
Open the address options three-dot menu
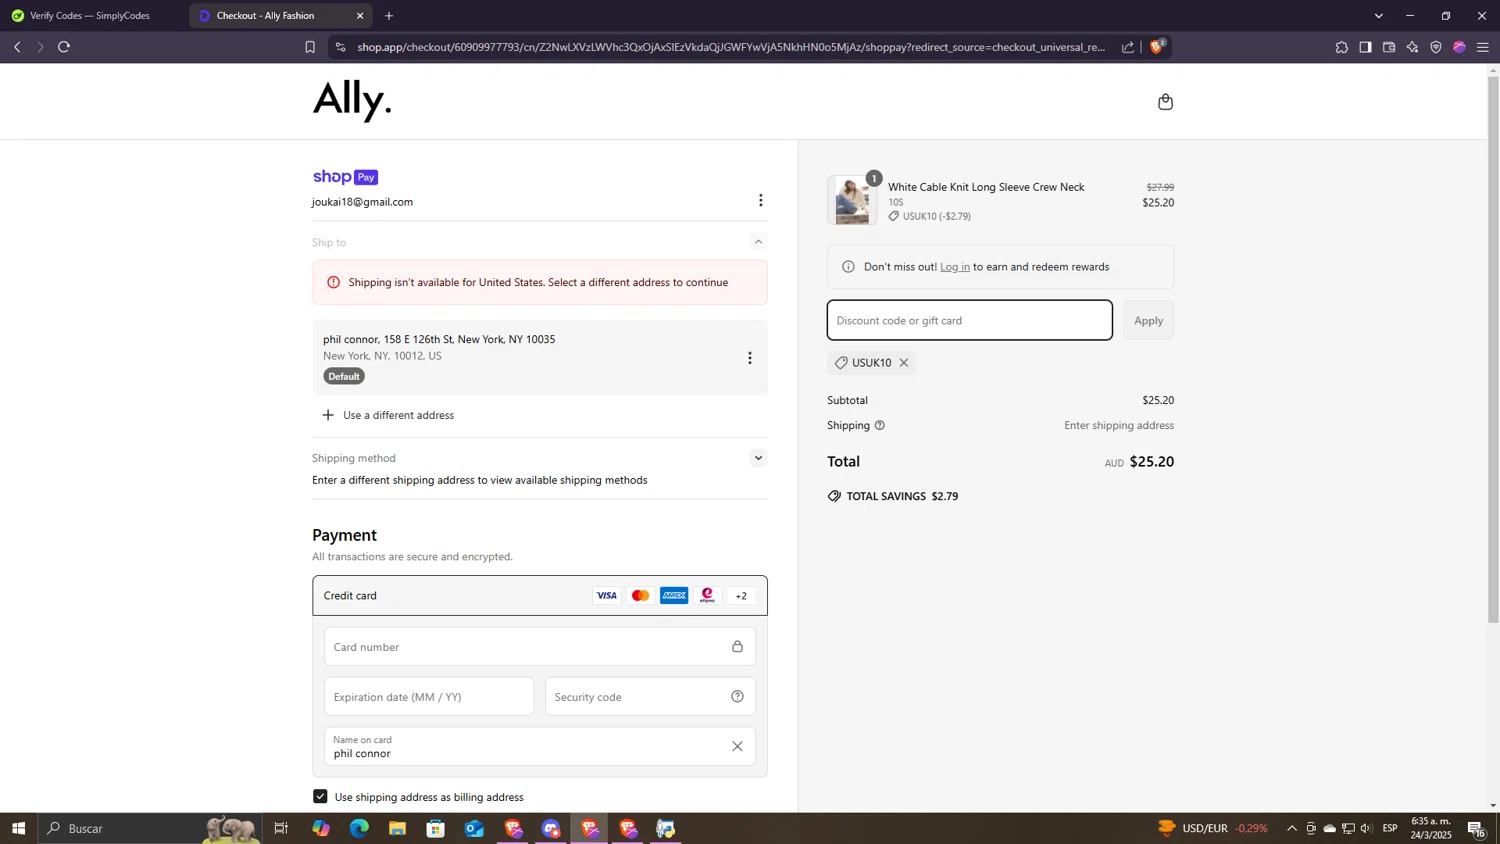coord(749,358)
